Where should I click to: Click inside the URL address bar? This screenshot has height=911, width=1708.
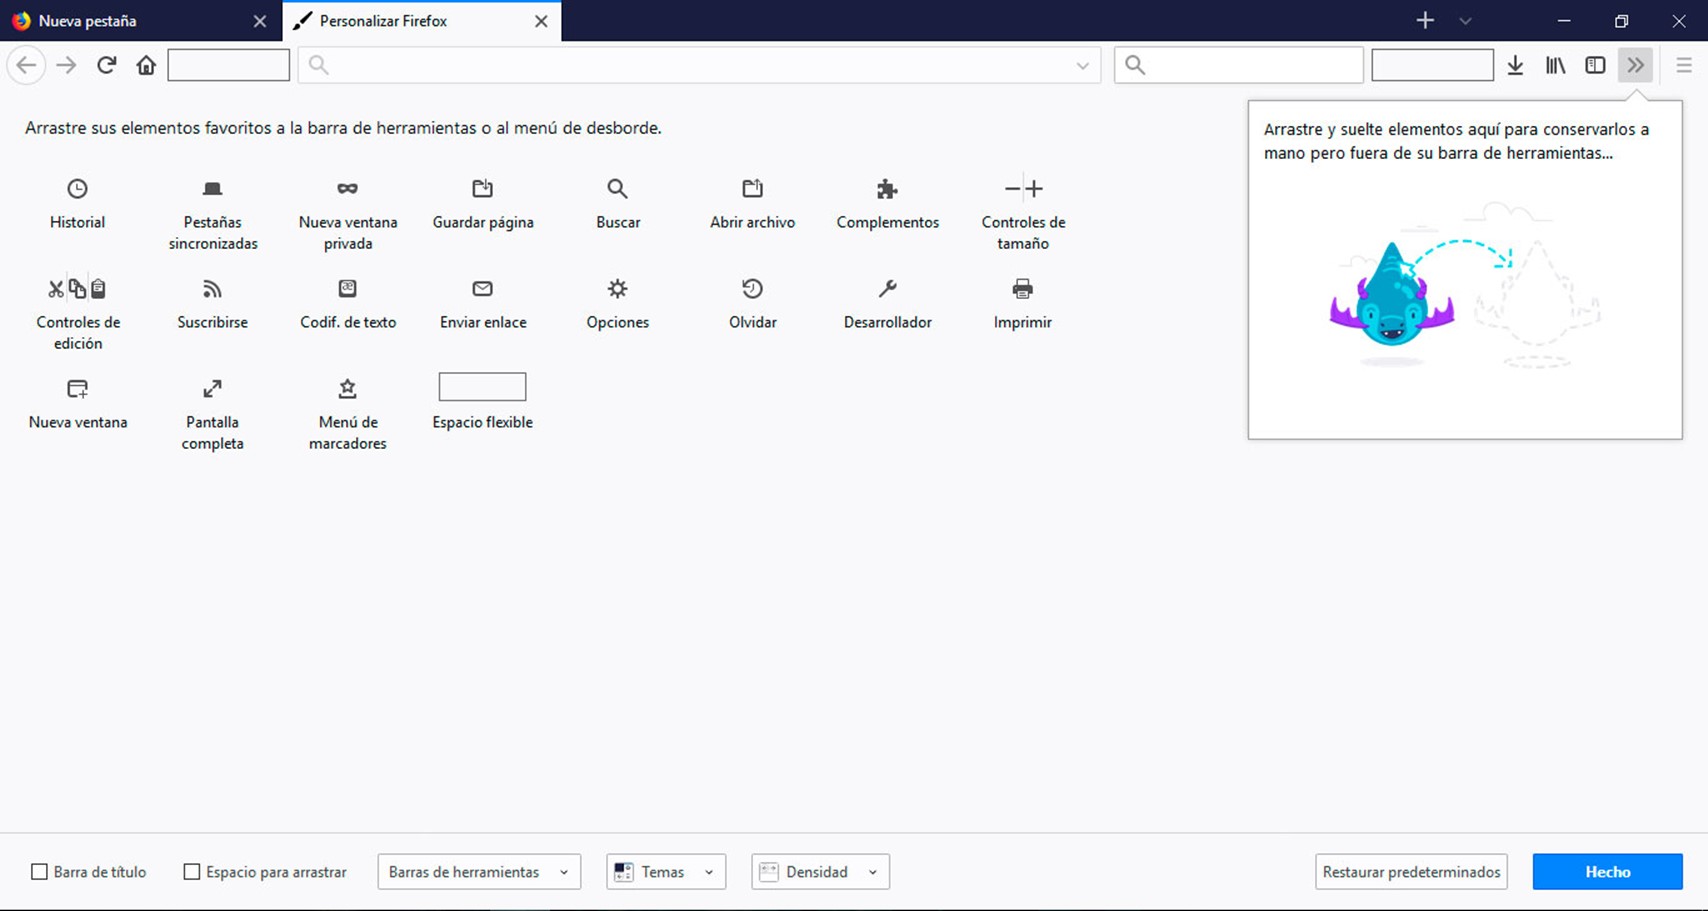(699, 65)
